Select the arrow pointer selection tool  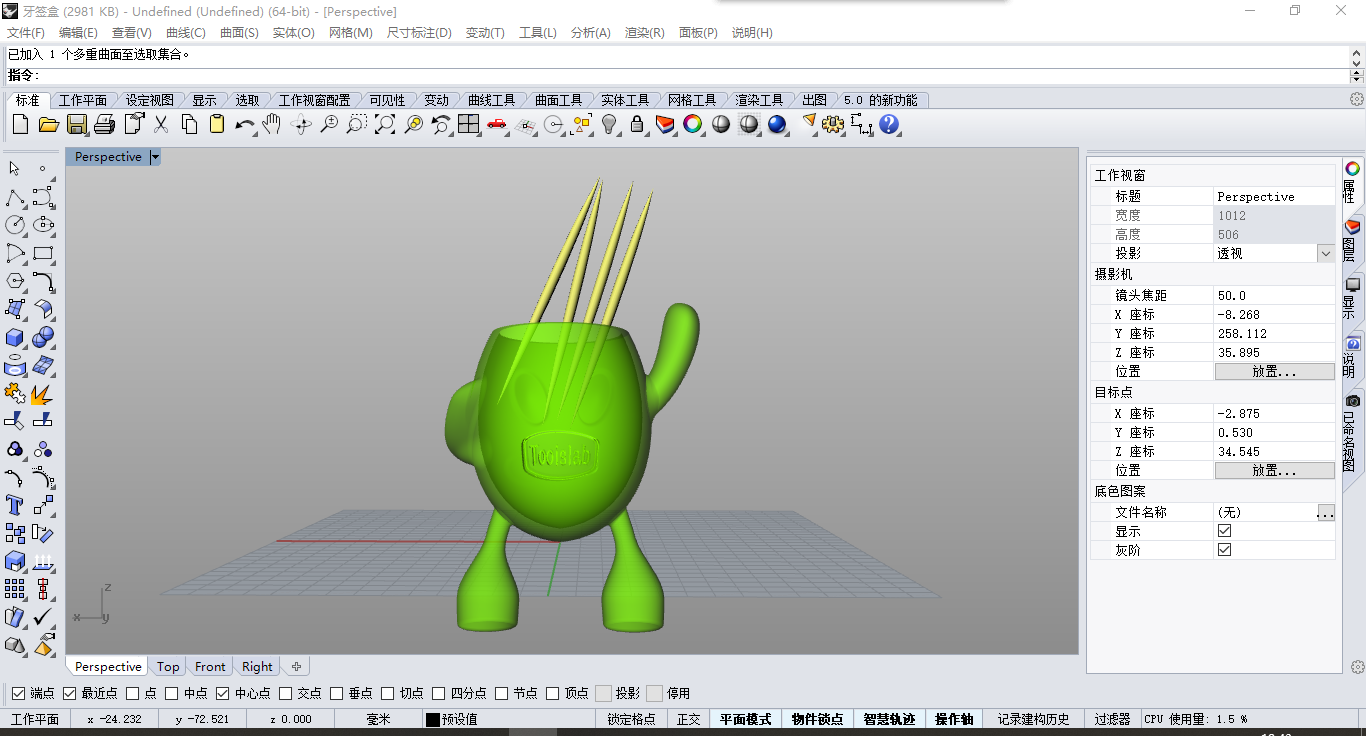(x=15, y=168)
